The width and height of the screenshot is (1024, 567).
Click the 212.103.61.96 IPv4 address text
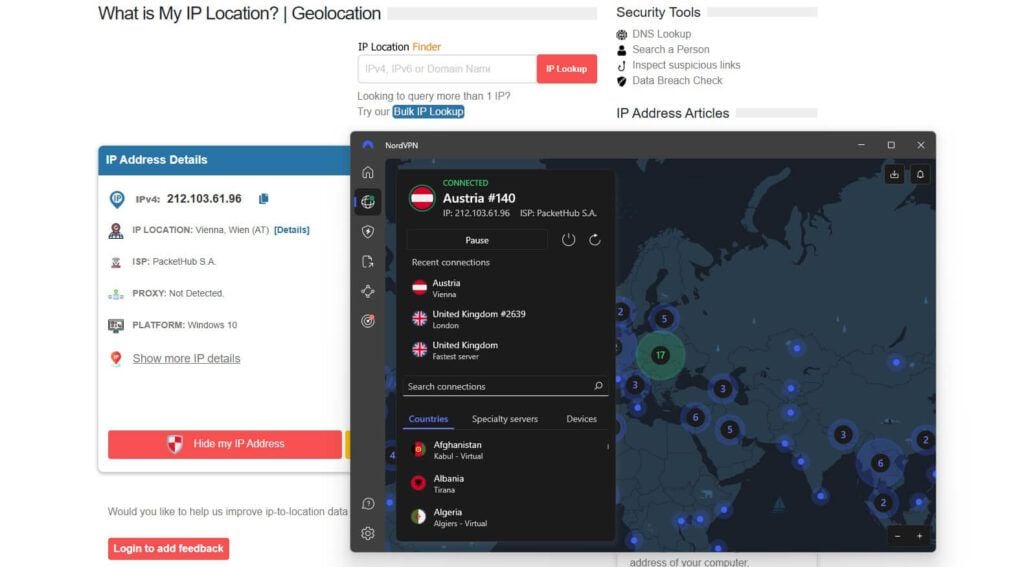coord(204,199)
